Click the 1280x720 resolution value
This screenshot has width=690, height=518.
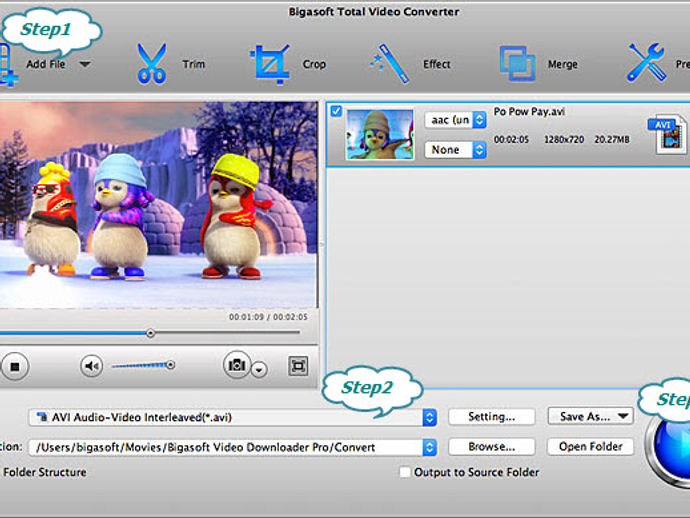pyautogui.click(x=564, y=140)
